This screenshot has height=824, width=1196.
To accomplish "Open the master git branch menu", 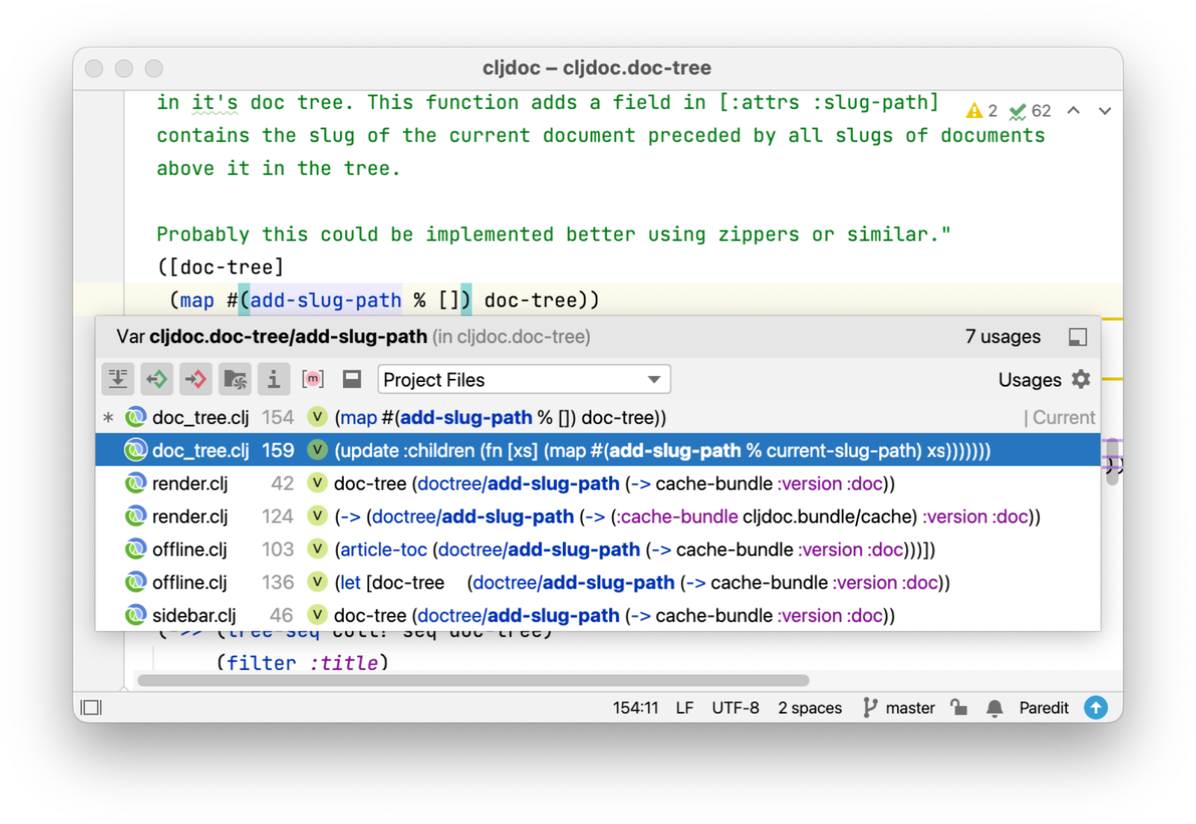I will click(899, 707).
